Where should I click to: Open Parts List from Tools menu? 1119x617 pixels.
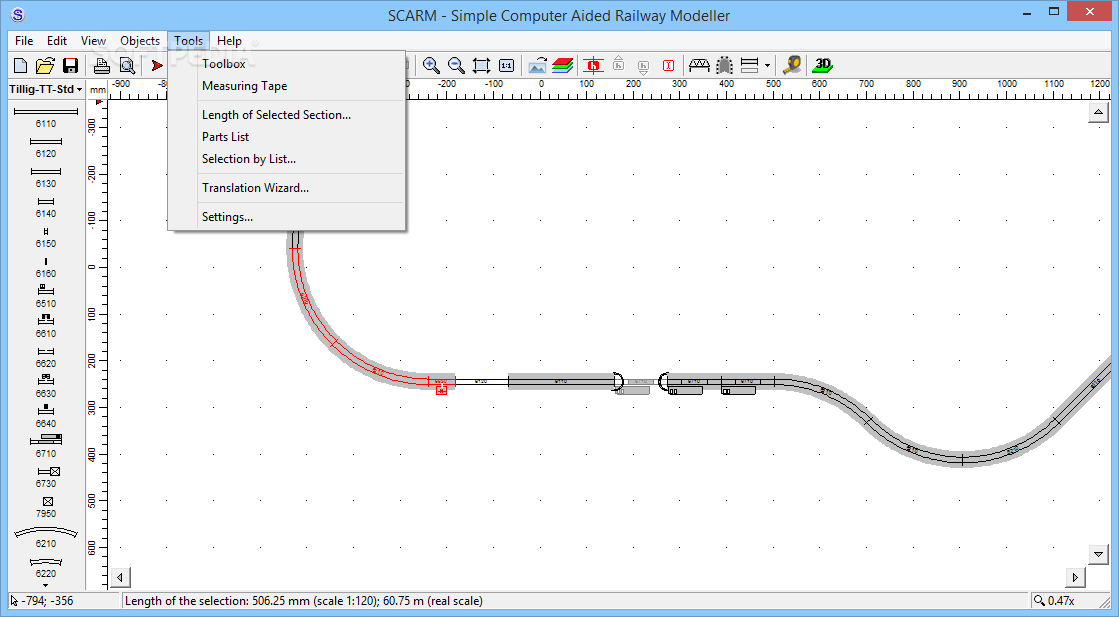287,137
